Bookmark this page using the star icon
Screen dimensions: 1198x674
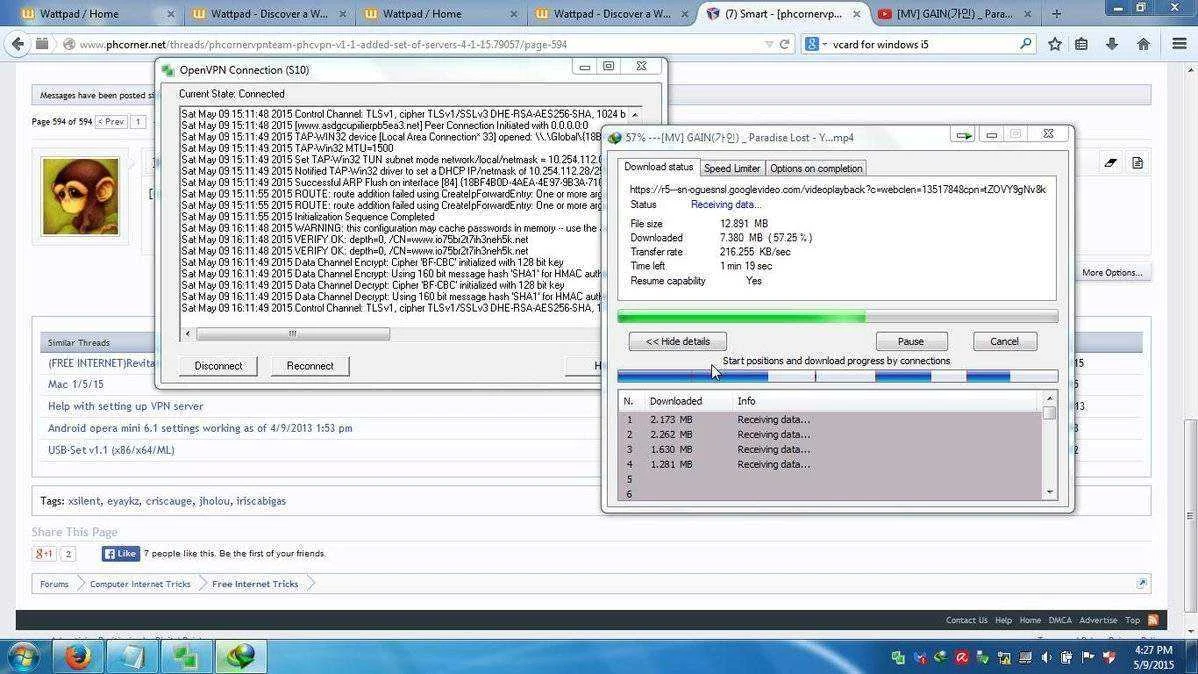tap(1054, 44)
